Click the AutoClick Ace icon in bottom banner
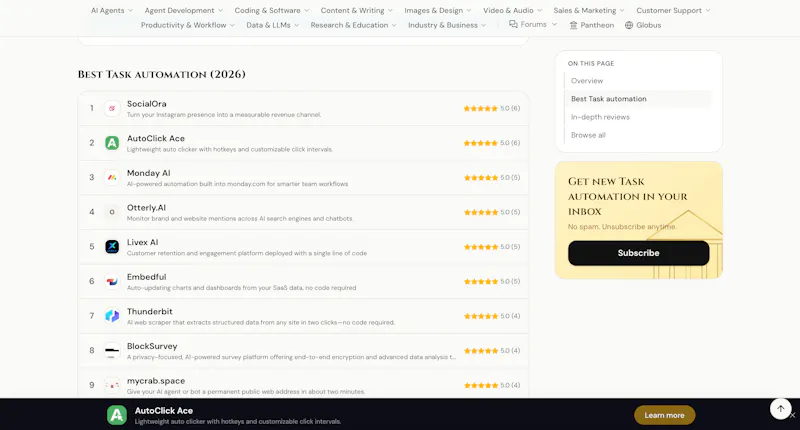This screenshot has height=430, width=800. (x=117, y=415)
